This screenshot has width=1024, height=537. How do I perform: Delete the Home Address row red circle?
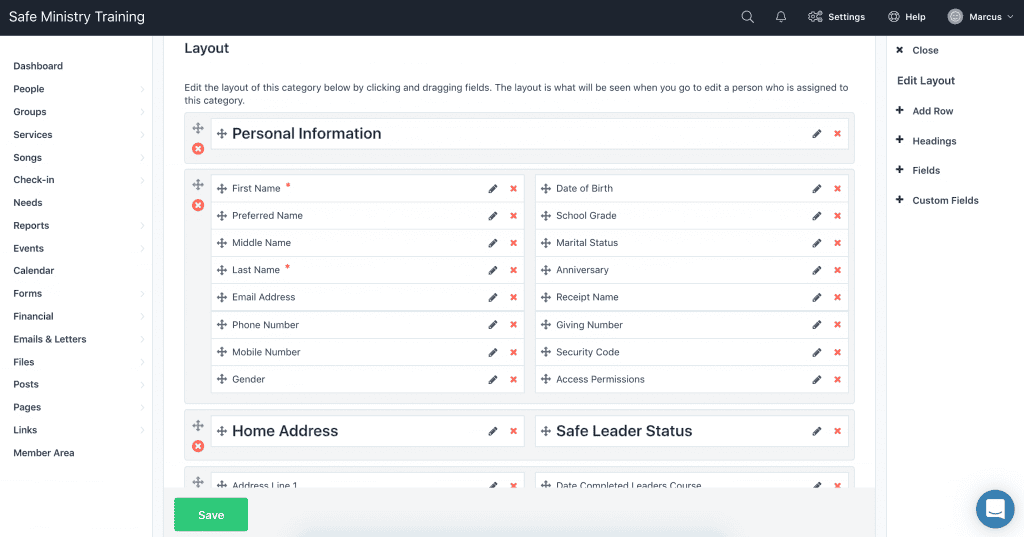(x=198, y=446)
